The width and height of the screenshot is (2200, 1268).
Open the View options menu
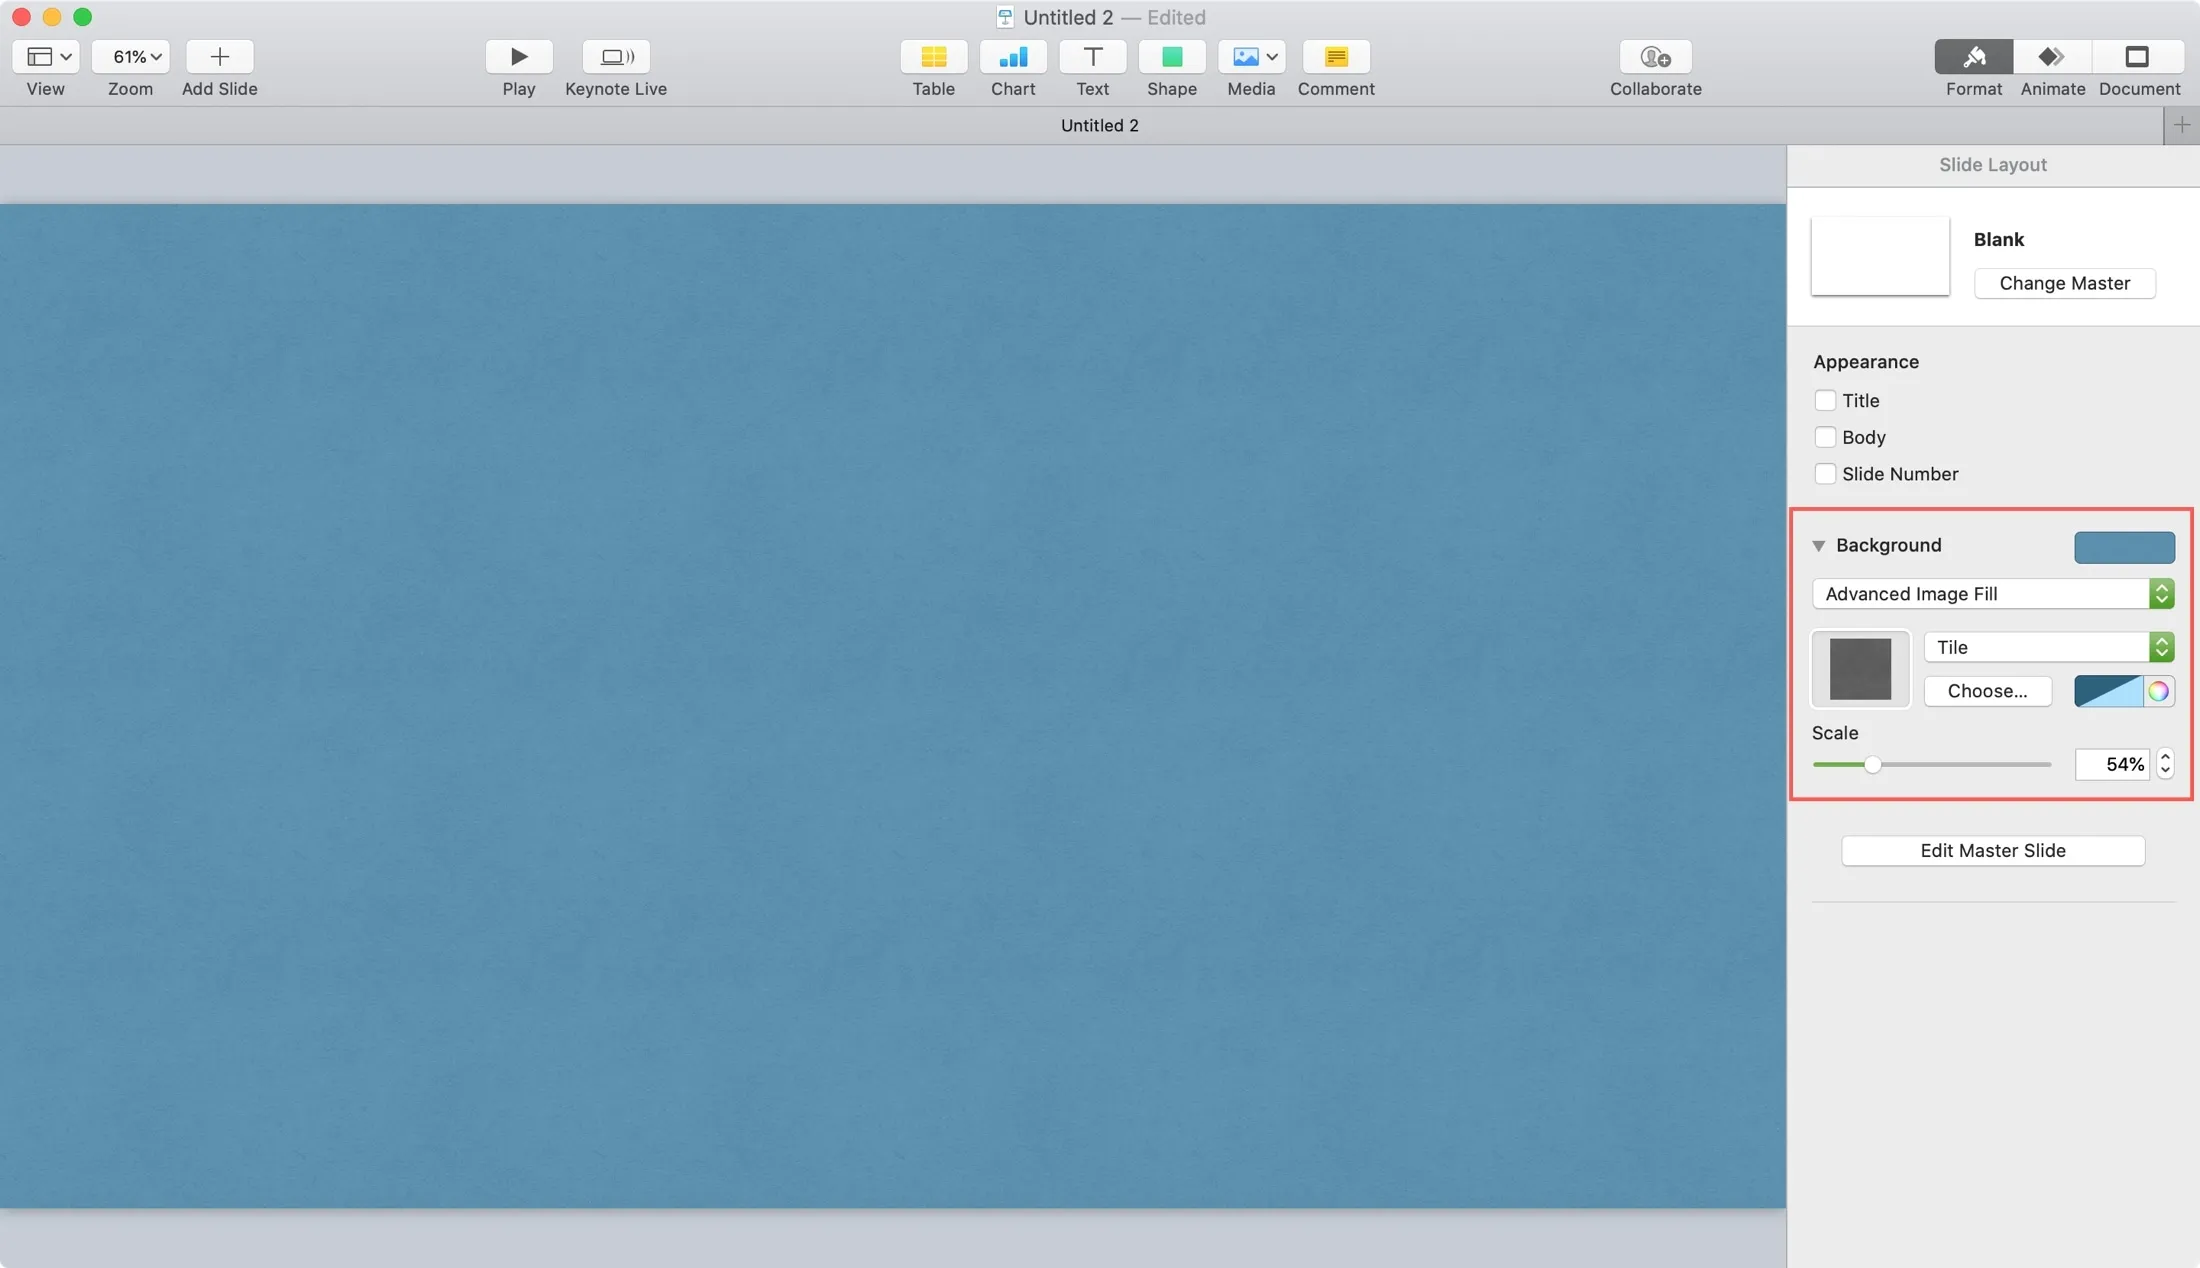[45, 57]
